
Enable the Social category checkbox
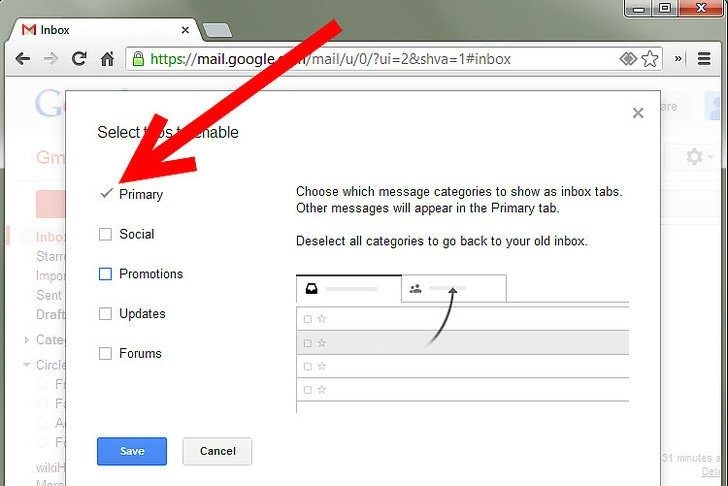(x=105, y=234)
